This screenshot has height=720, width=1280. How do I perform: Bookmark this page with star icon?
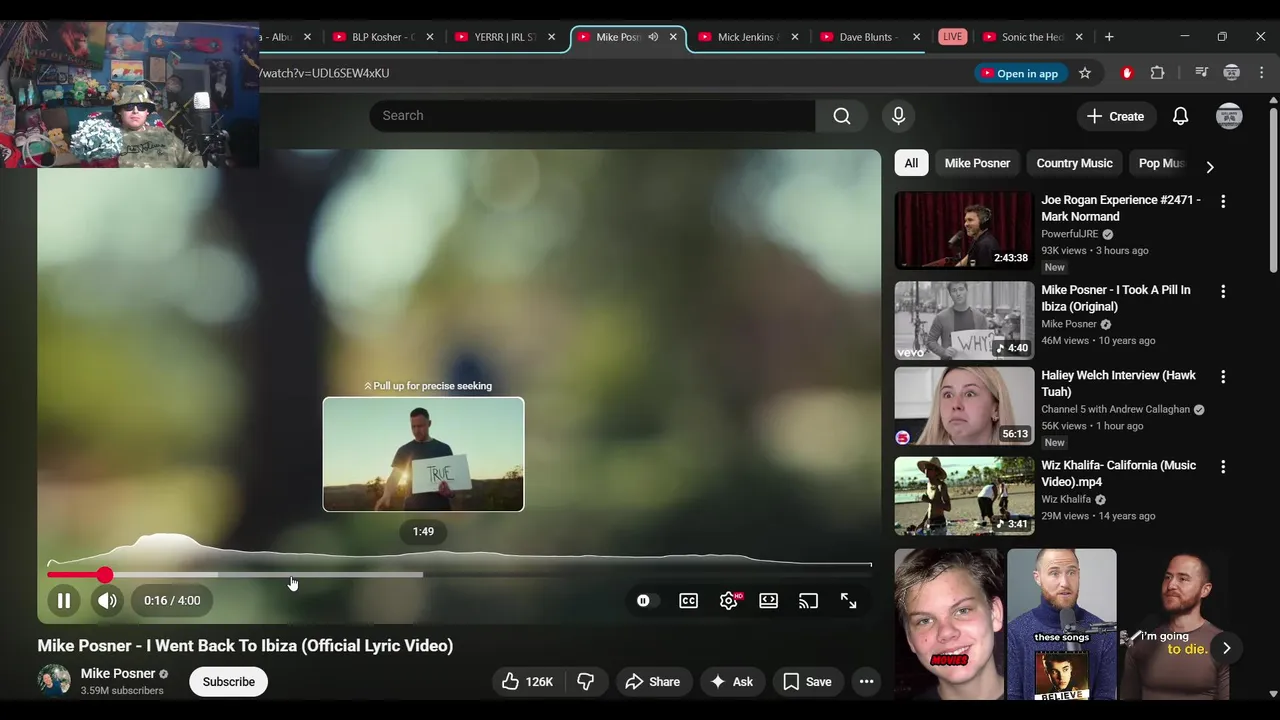[x=1085, y=73]
